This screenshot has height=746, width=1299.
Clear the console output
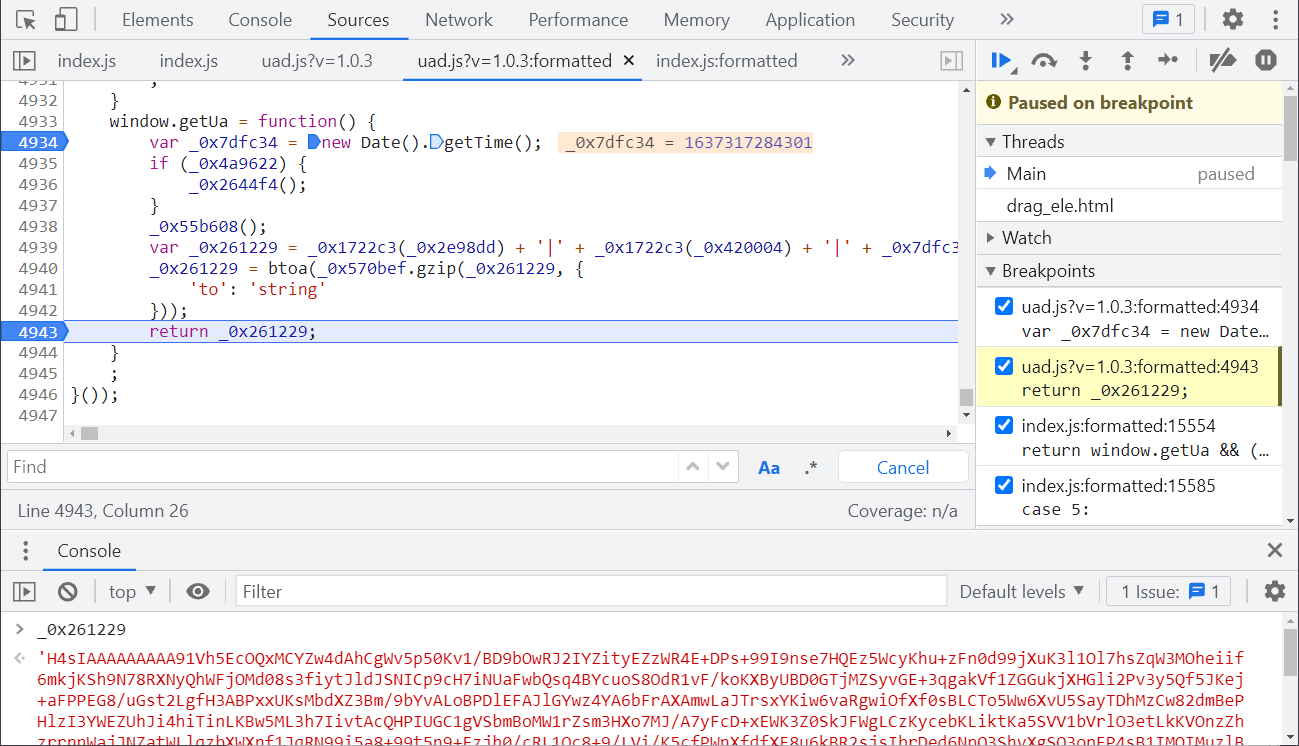click(67, 592)
